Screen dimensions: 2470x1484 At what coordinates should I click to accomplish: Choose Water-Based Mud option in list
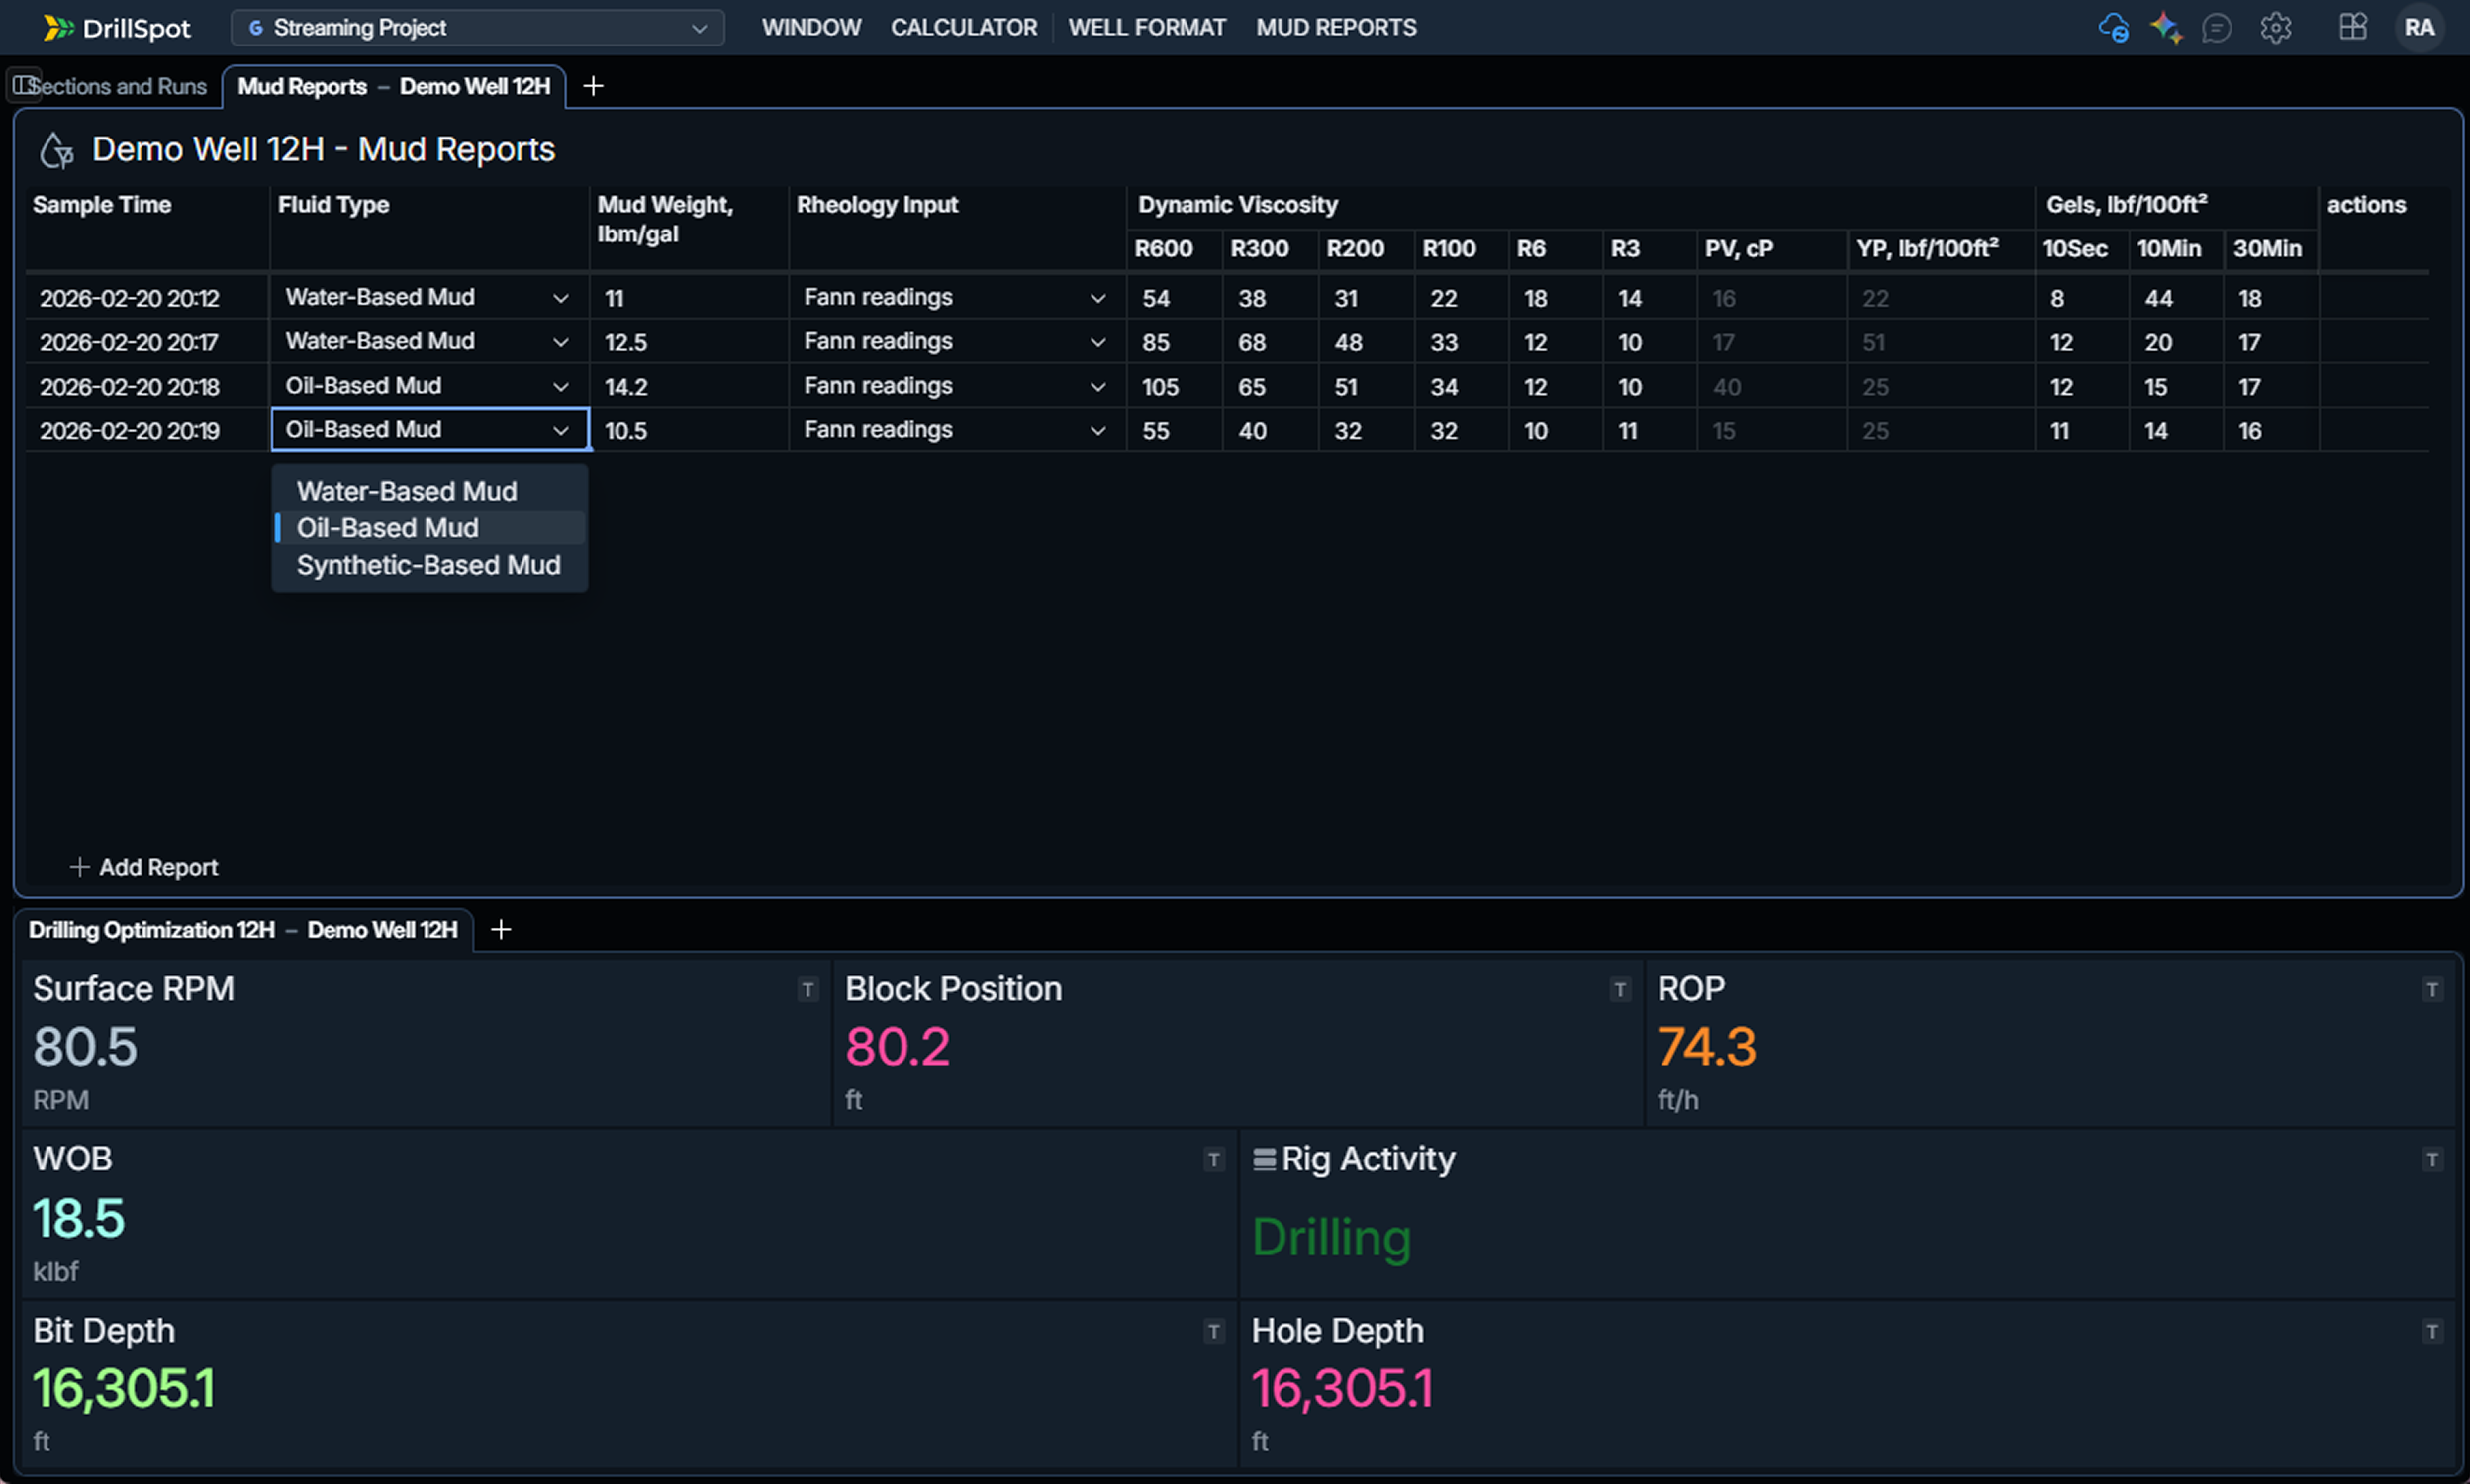coord(406,491)
